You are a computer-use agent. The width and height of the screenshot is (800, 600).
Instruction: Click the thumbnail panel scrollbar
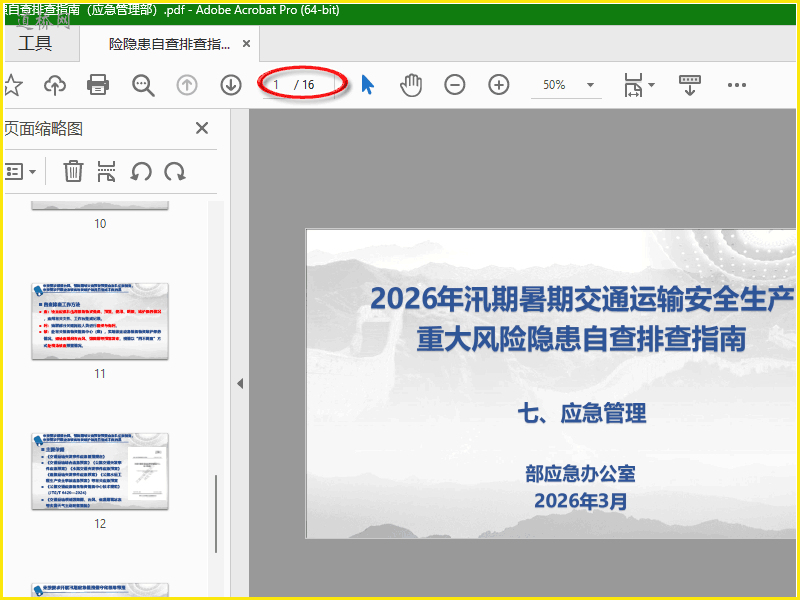(216, 514)
